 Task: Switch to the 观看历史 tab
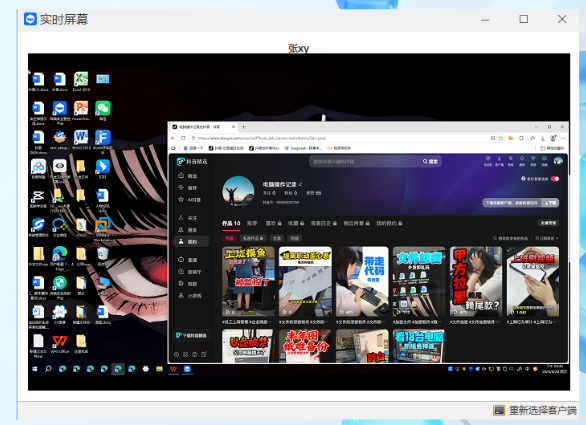click(324, 223)
